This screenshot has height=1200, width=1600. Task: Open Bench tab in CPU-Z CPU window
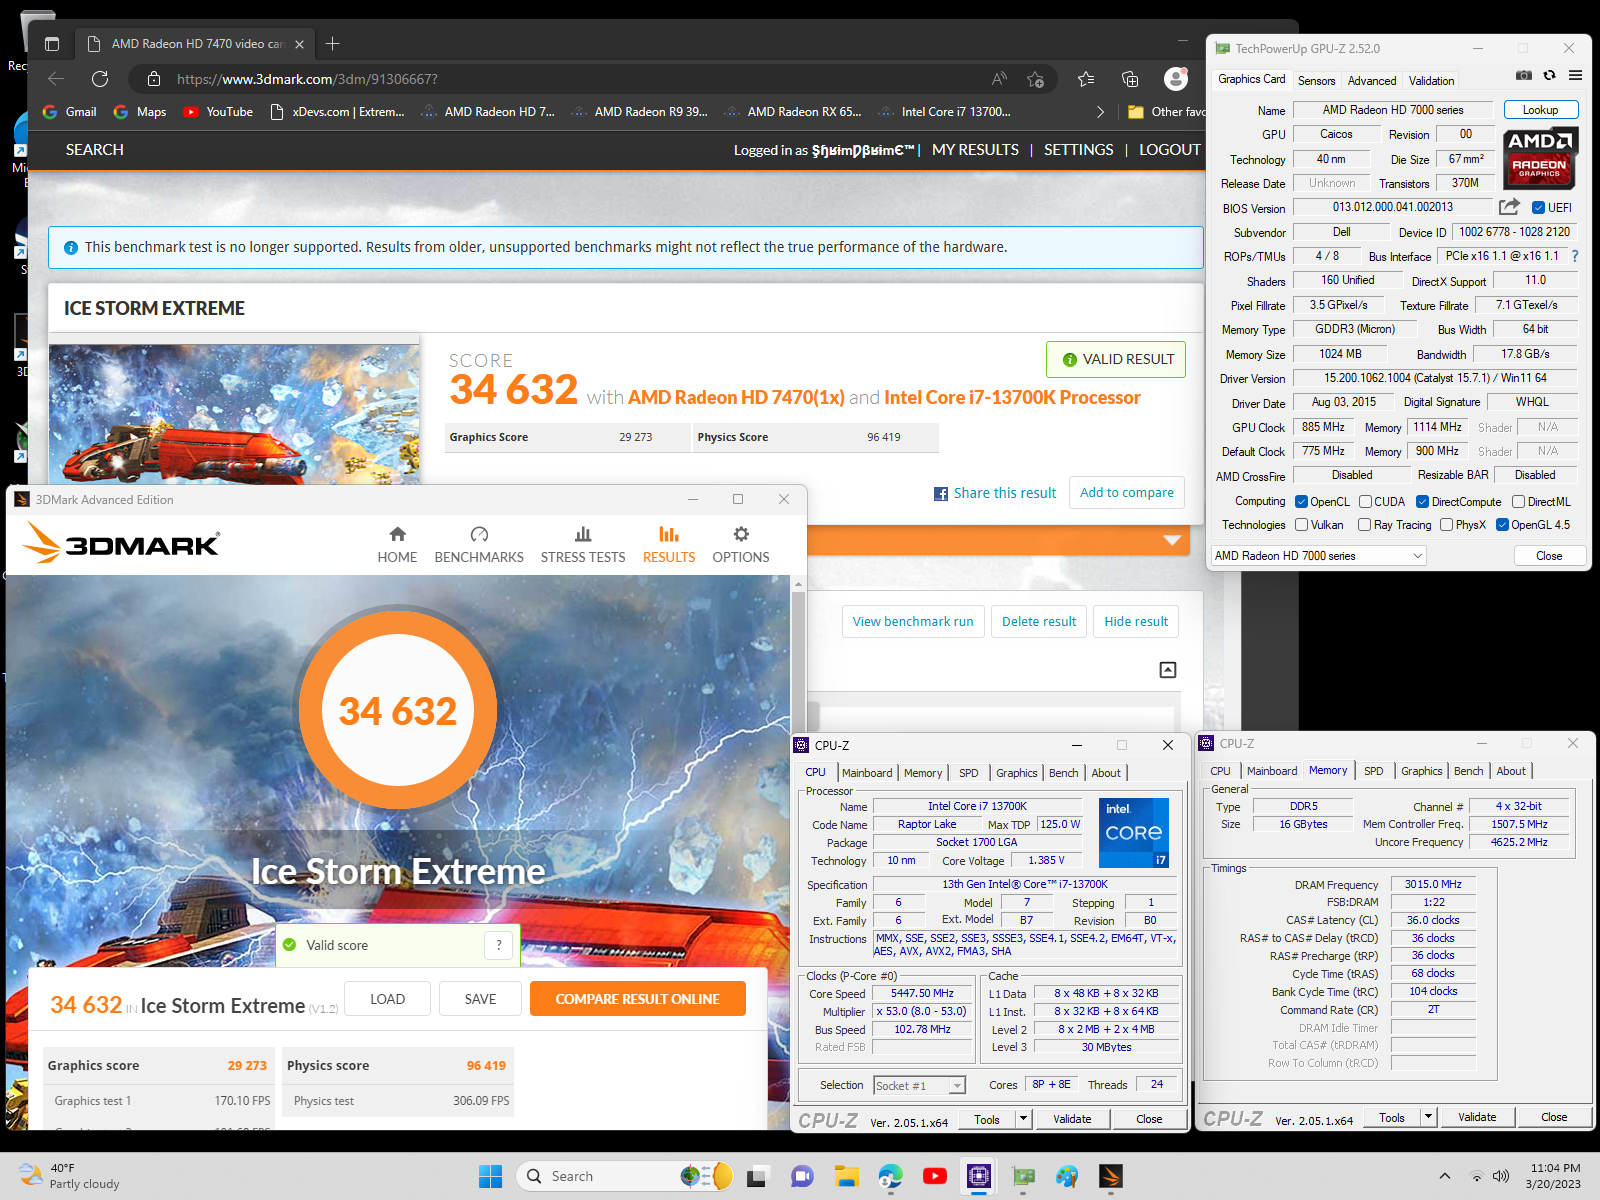coord(1063,773)
